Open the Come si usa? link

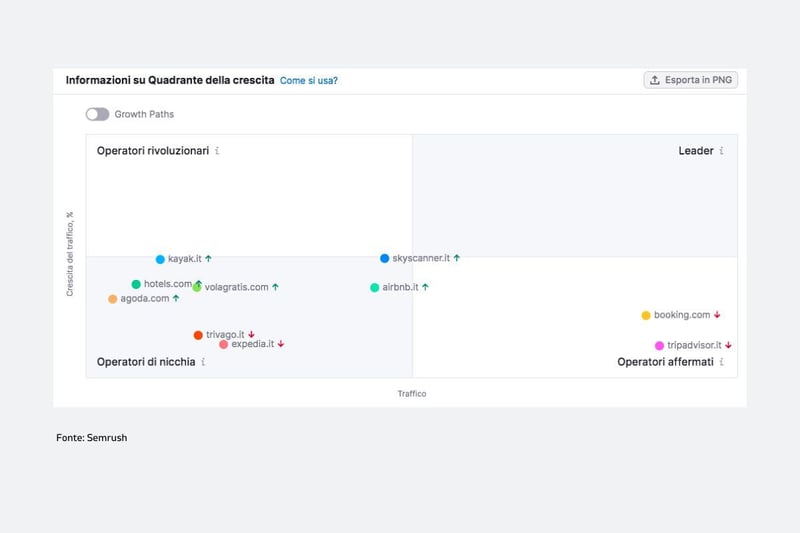tap(309, 81)
